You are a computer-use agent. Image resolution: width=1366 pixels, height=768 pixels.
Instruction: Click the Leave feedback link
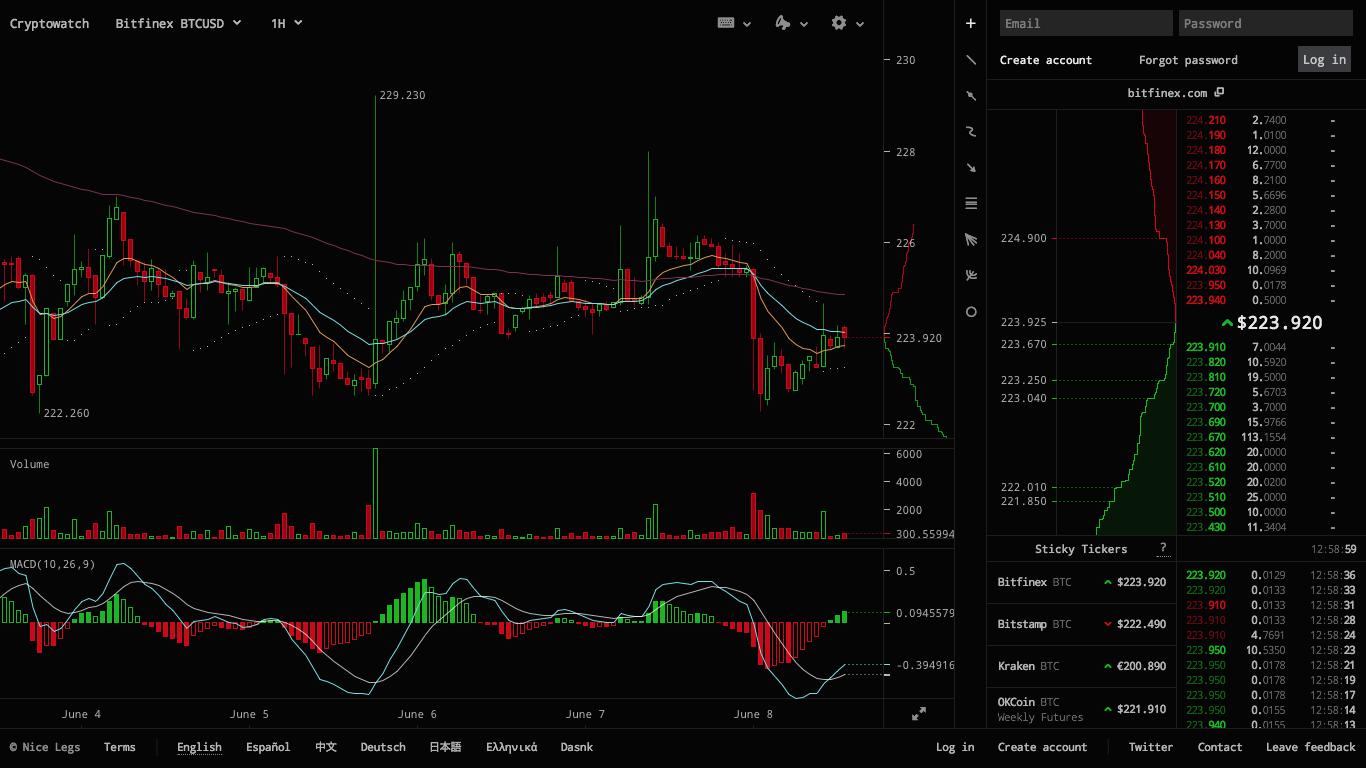point(1311,747)
